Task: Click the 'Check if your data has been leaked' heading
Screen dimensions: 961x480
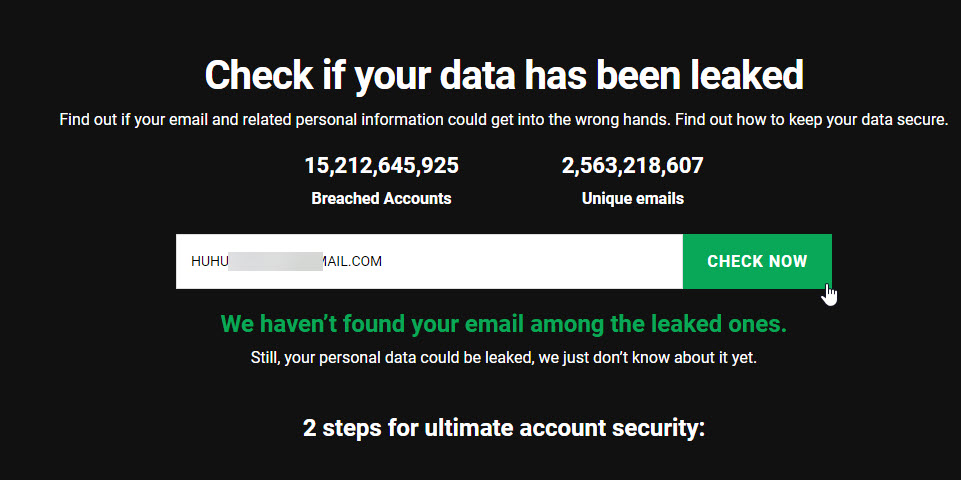Action: click(x=504, y=75)
